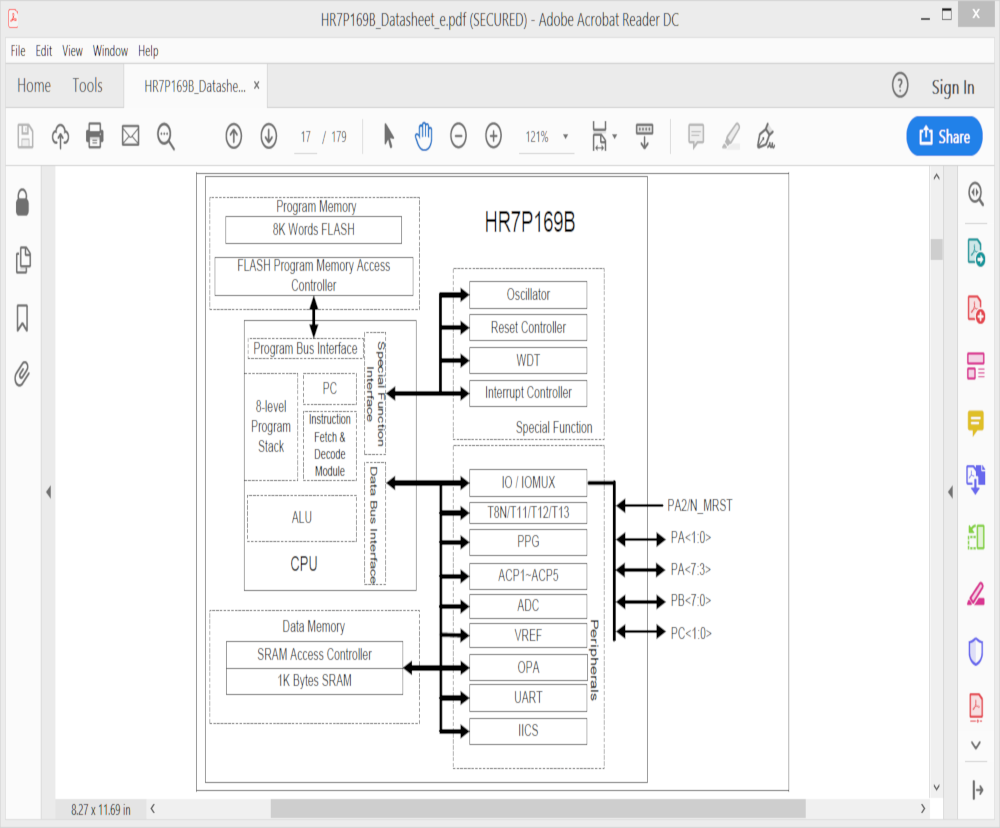
Task: Select the arrow Selection tool
Action: (x=388, y=137)
